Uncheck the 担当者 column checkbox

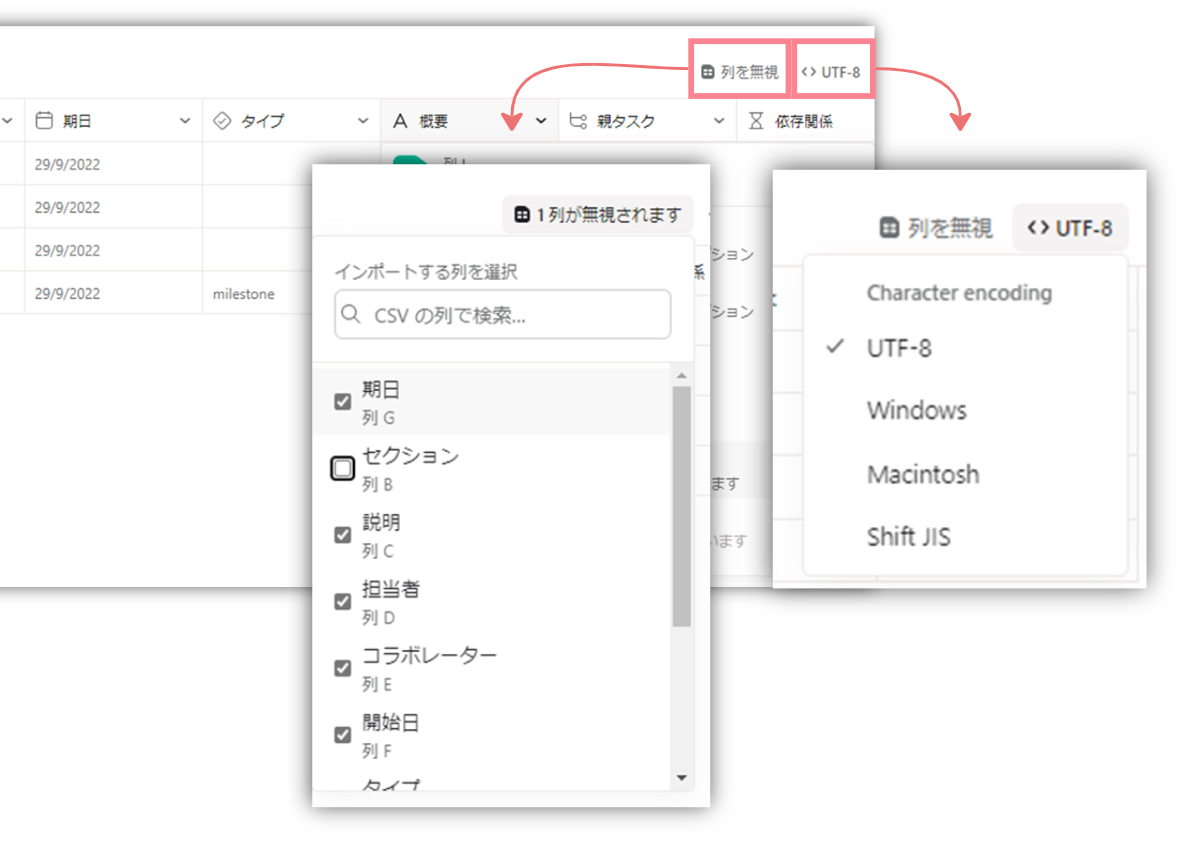(x=342, y=601)
